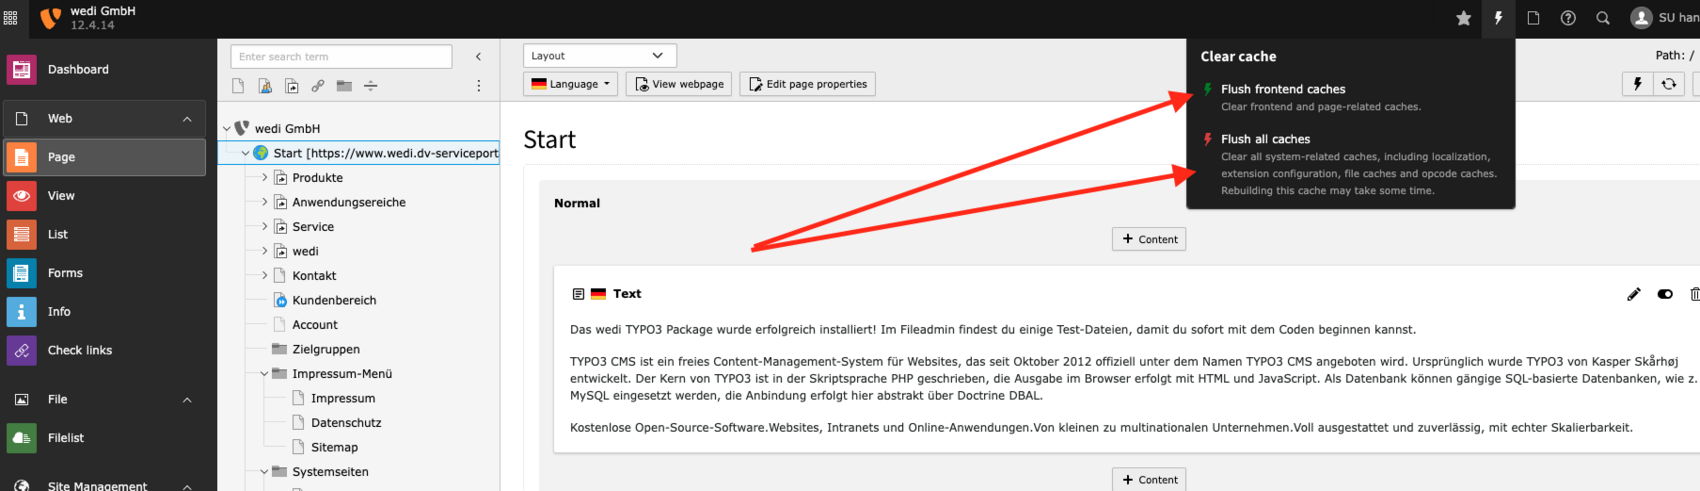Expand the Anwendungsereiche tree node
Image resolution: width=1700 pixels, height=491 pixels.
[x=264, y=202]
